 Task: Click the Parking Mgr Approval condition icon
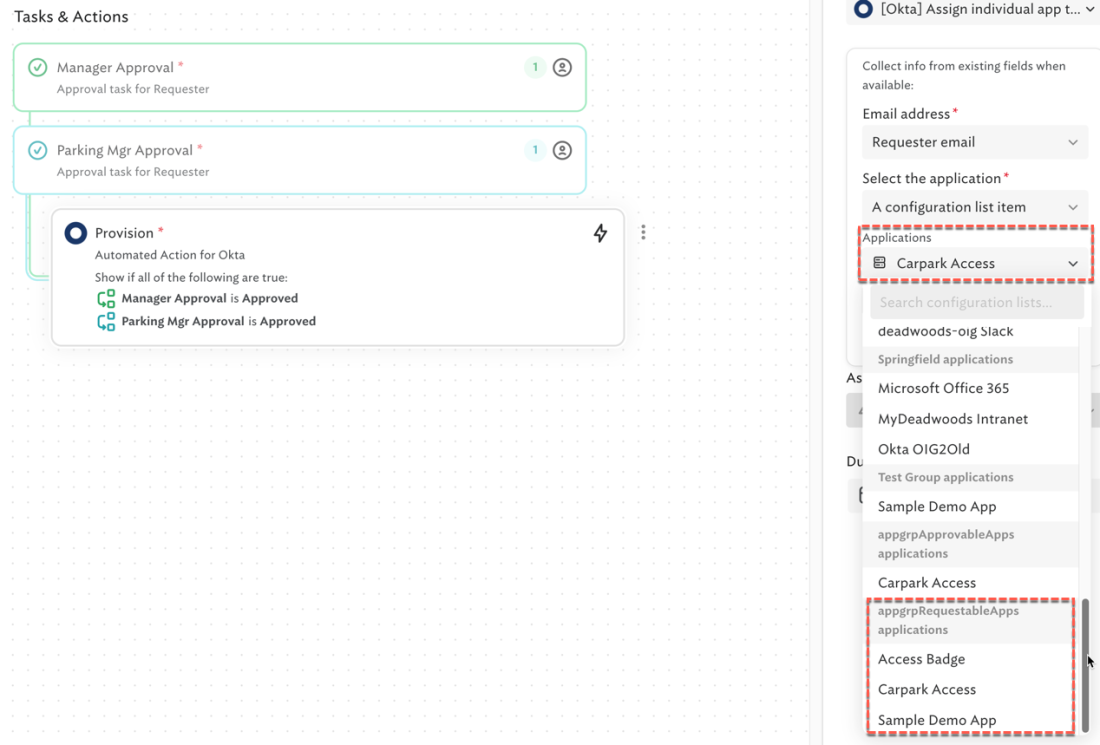tap(106, 322)
